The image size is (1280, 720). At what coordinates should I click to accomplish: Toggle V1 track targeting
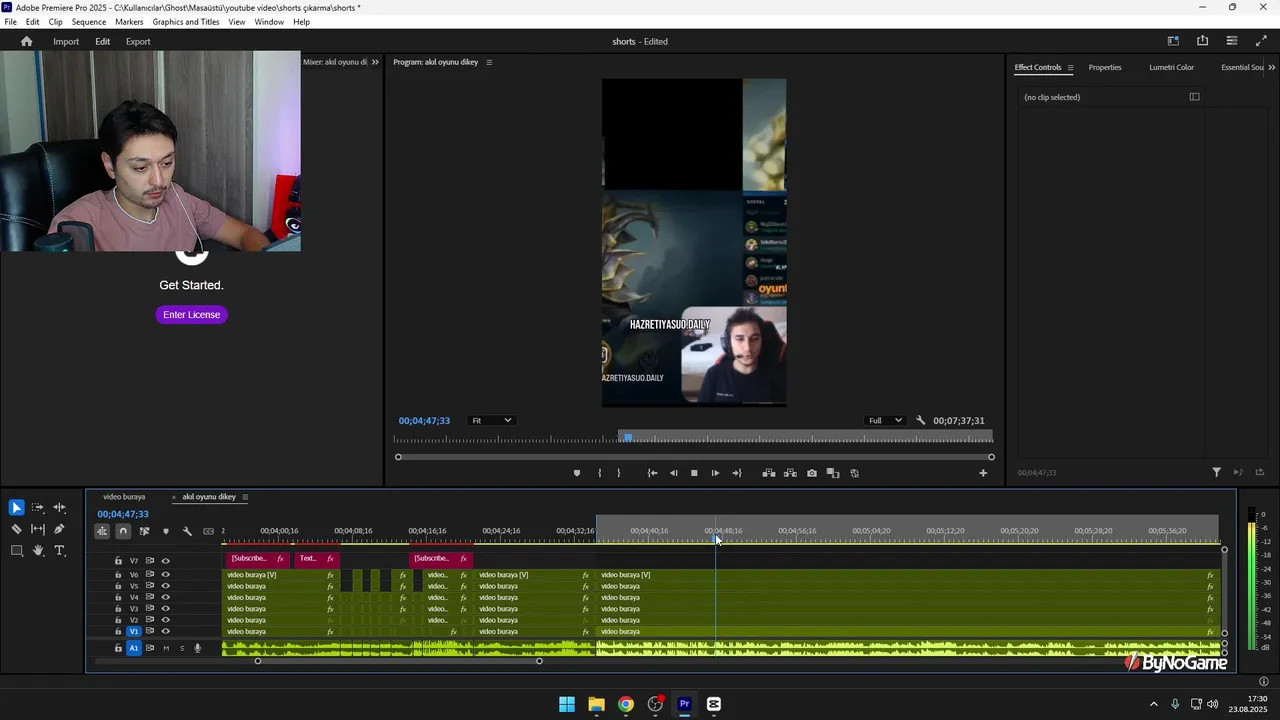tap(134, 632)
